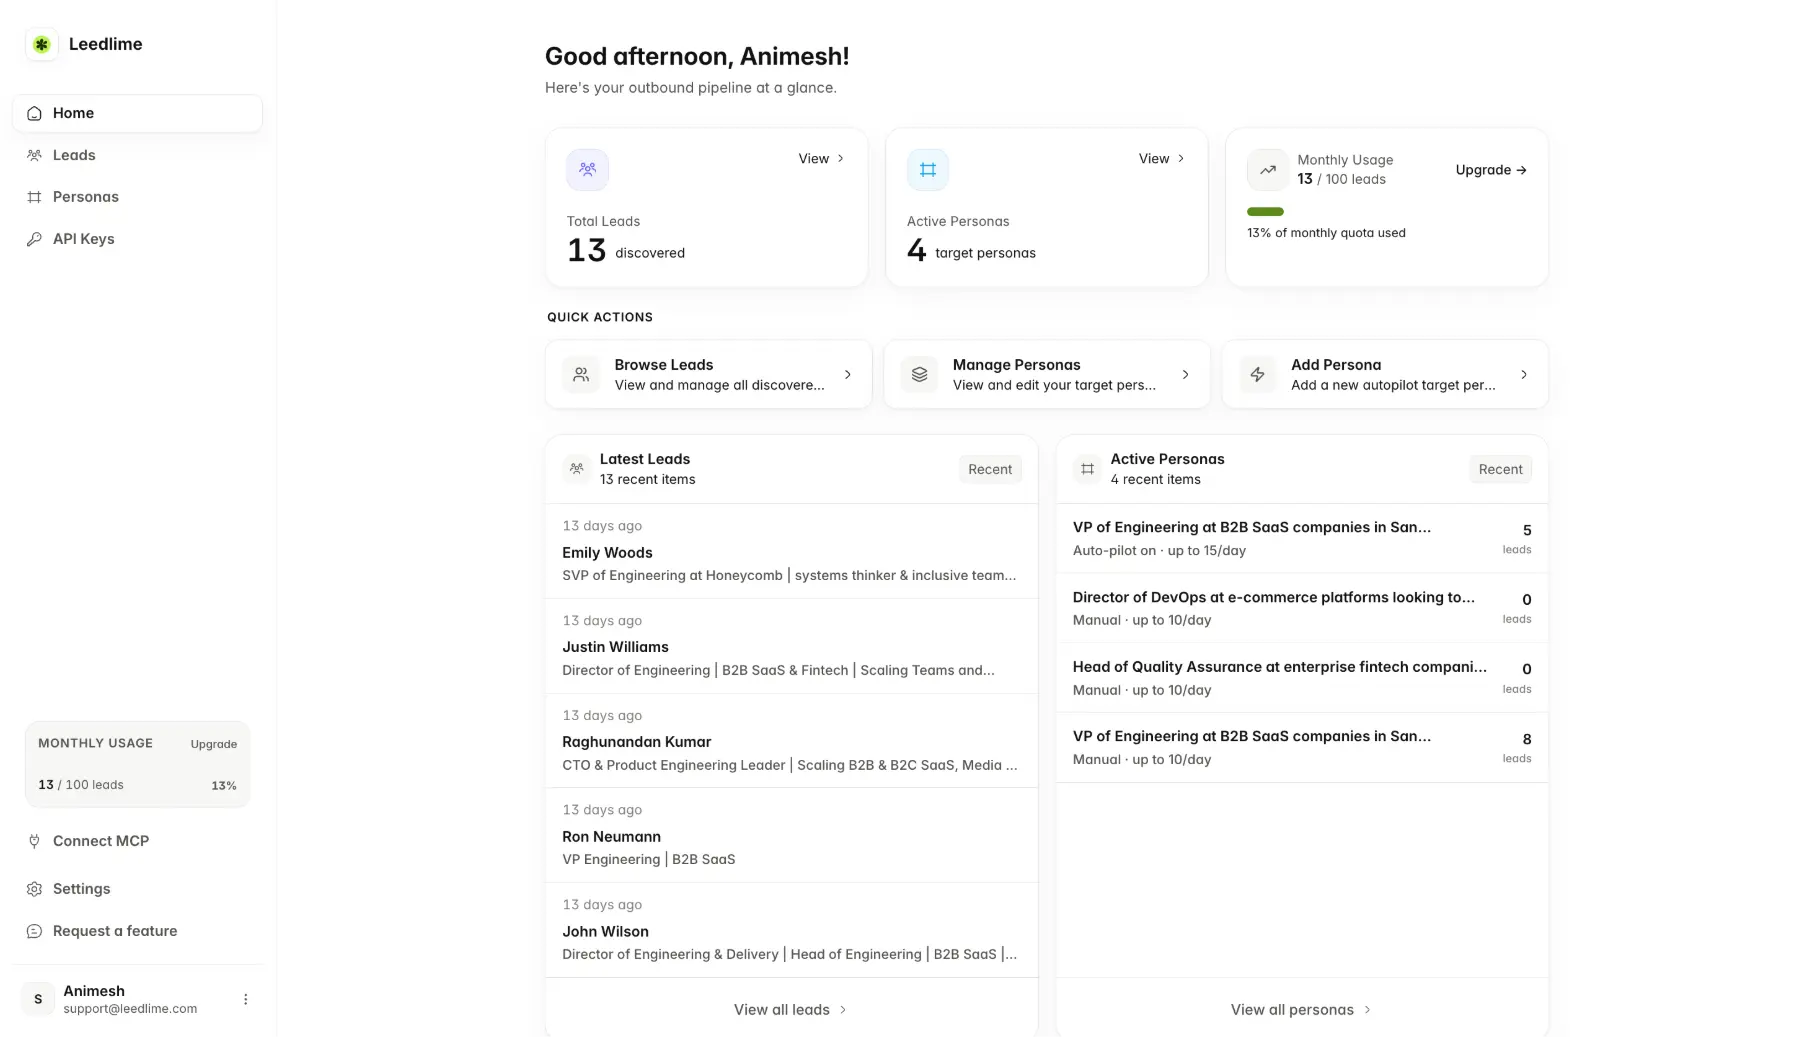1817x1037 pixels.
Task: Open the Justin Williams lead
Action: point(791,646)
